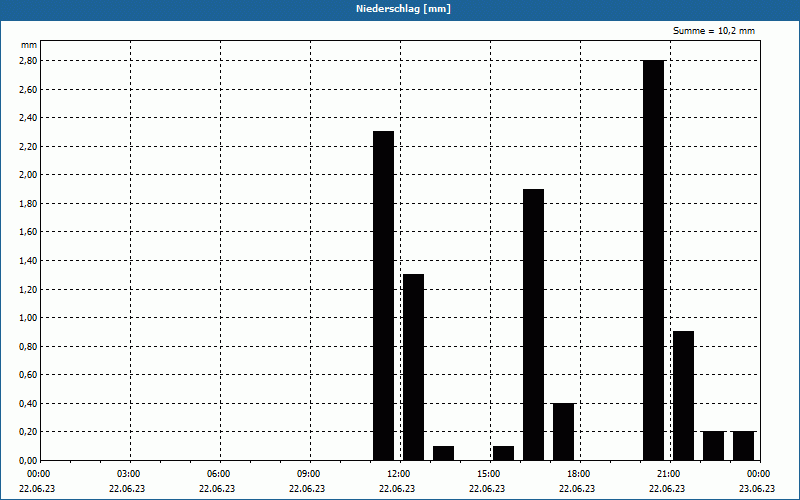Select the 1,90 mm bar after 15:00
Viewport: 800px width, 500px height.
pyautogui.click(x=534, y=324)
